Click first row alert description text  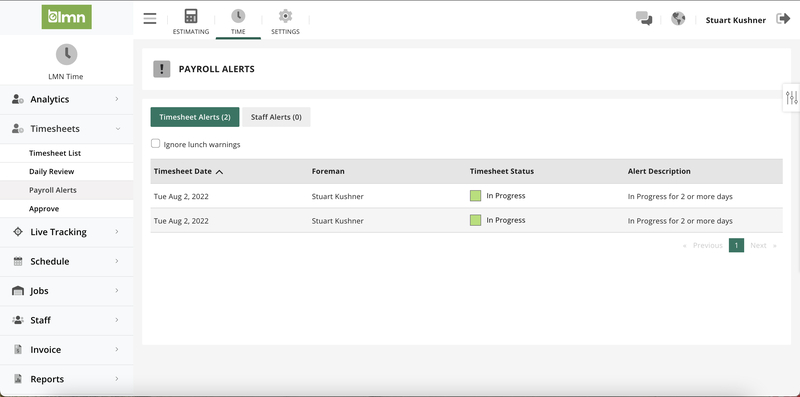click(680, 196)
